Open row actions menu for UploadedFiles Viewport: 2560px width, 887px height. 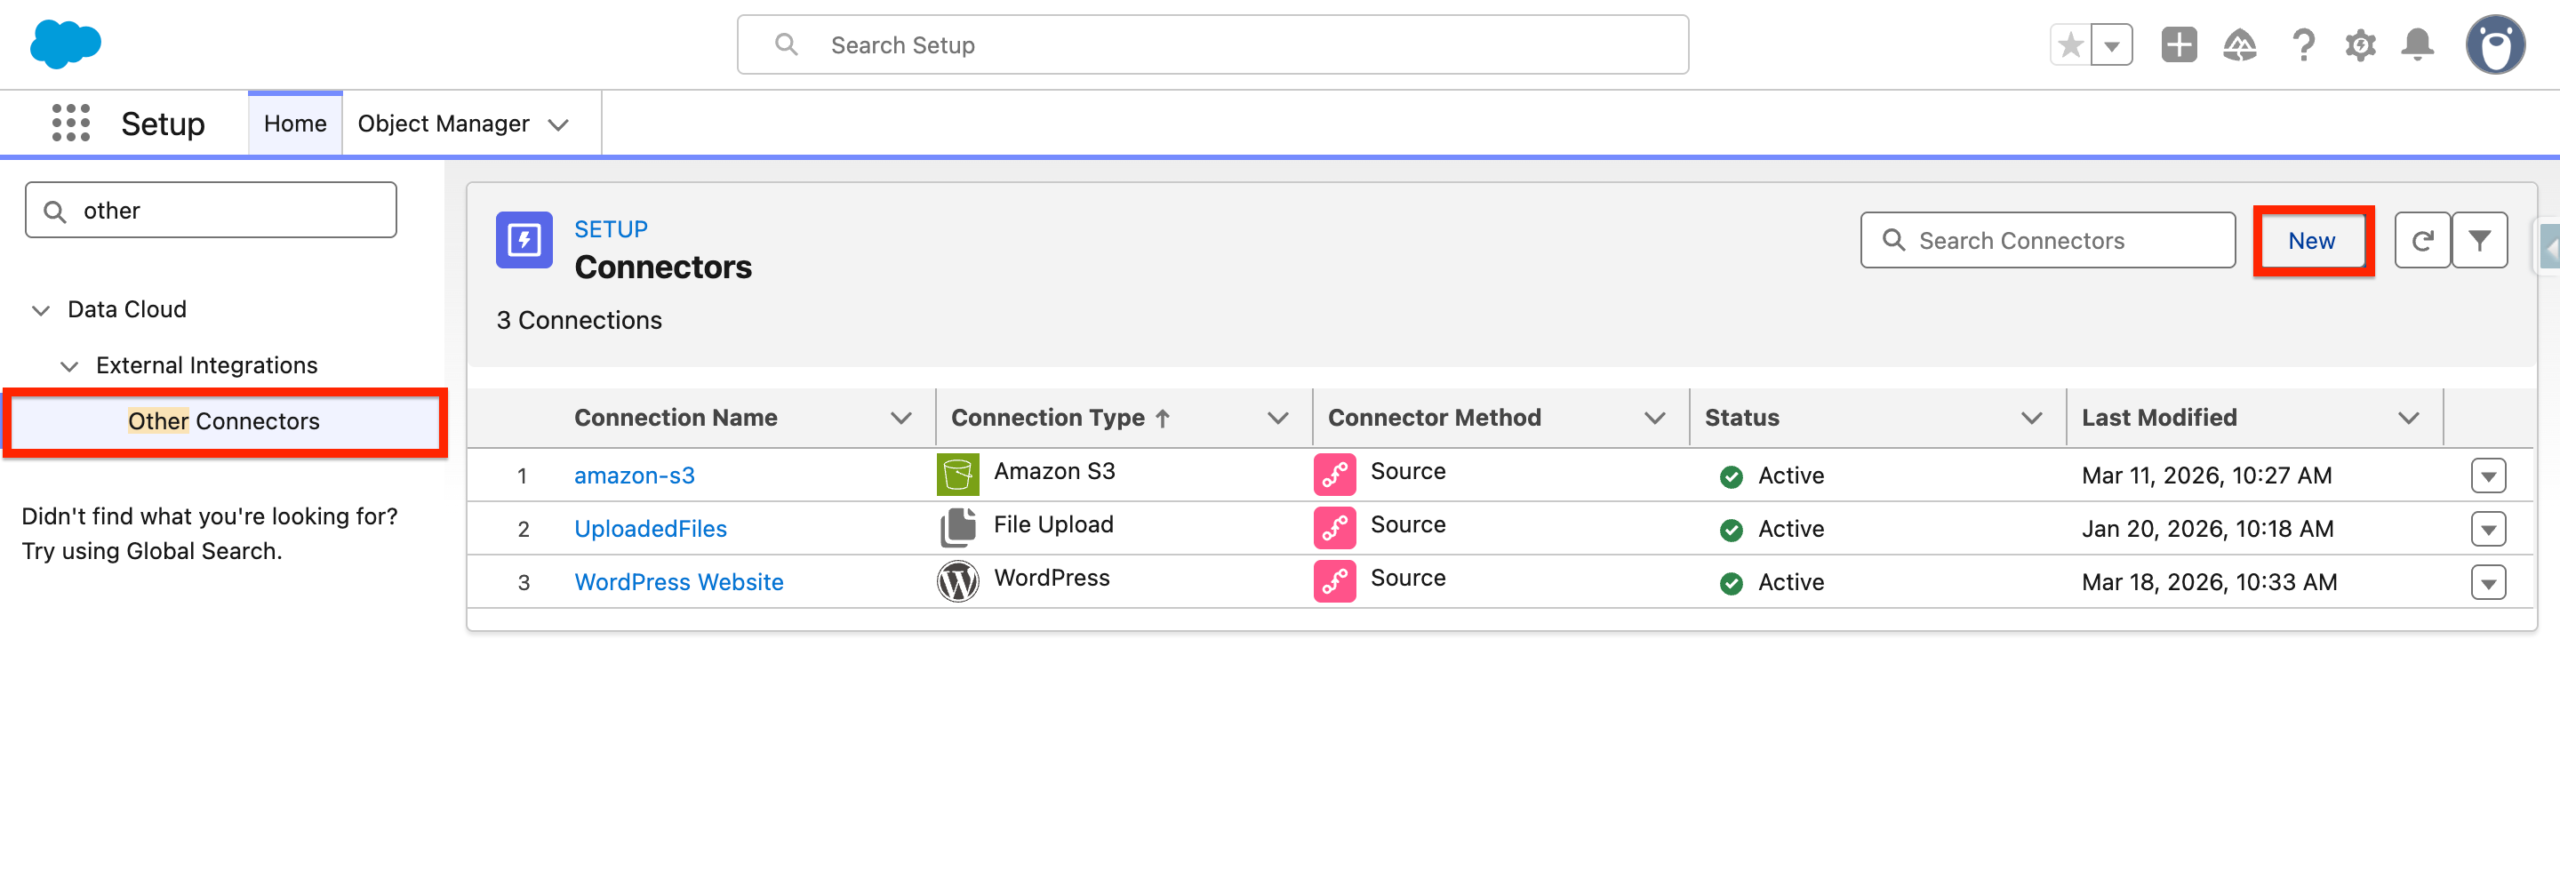2488,528
